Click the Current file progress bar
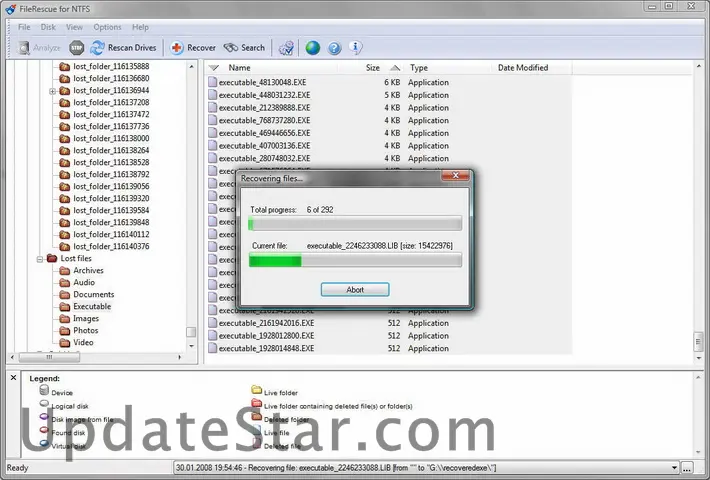 (355, 260)
